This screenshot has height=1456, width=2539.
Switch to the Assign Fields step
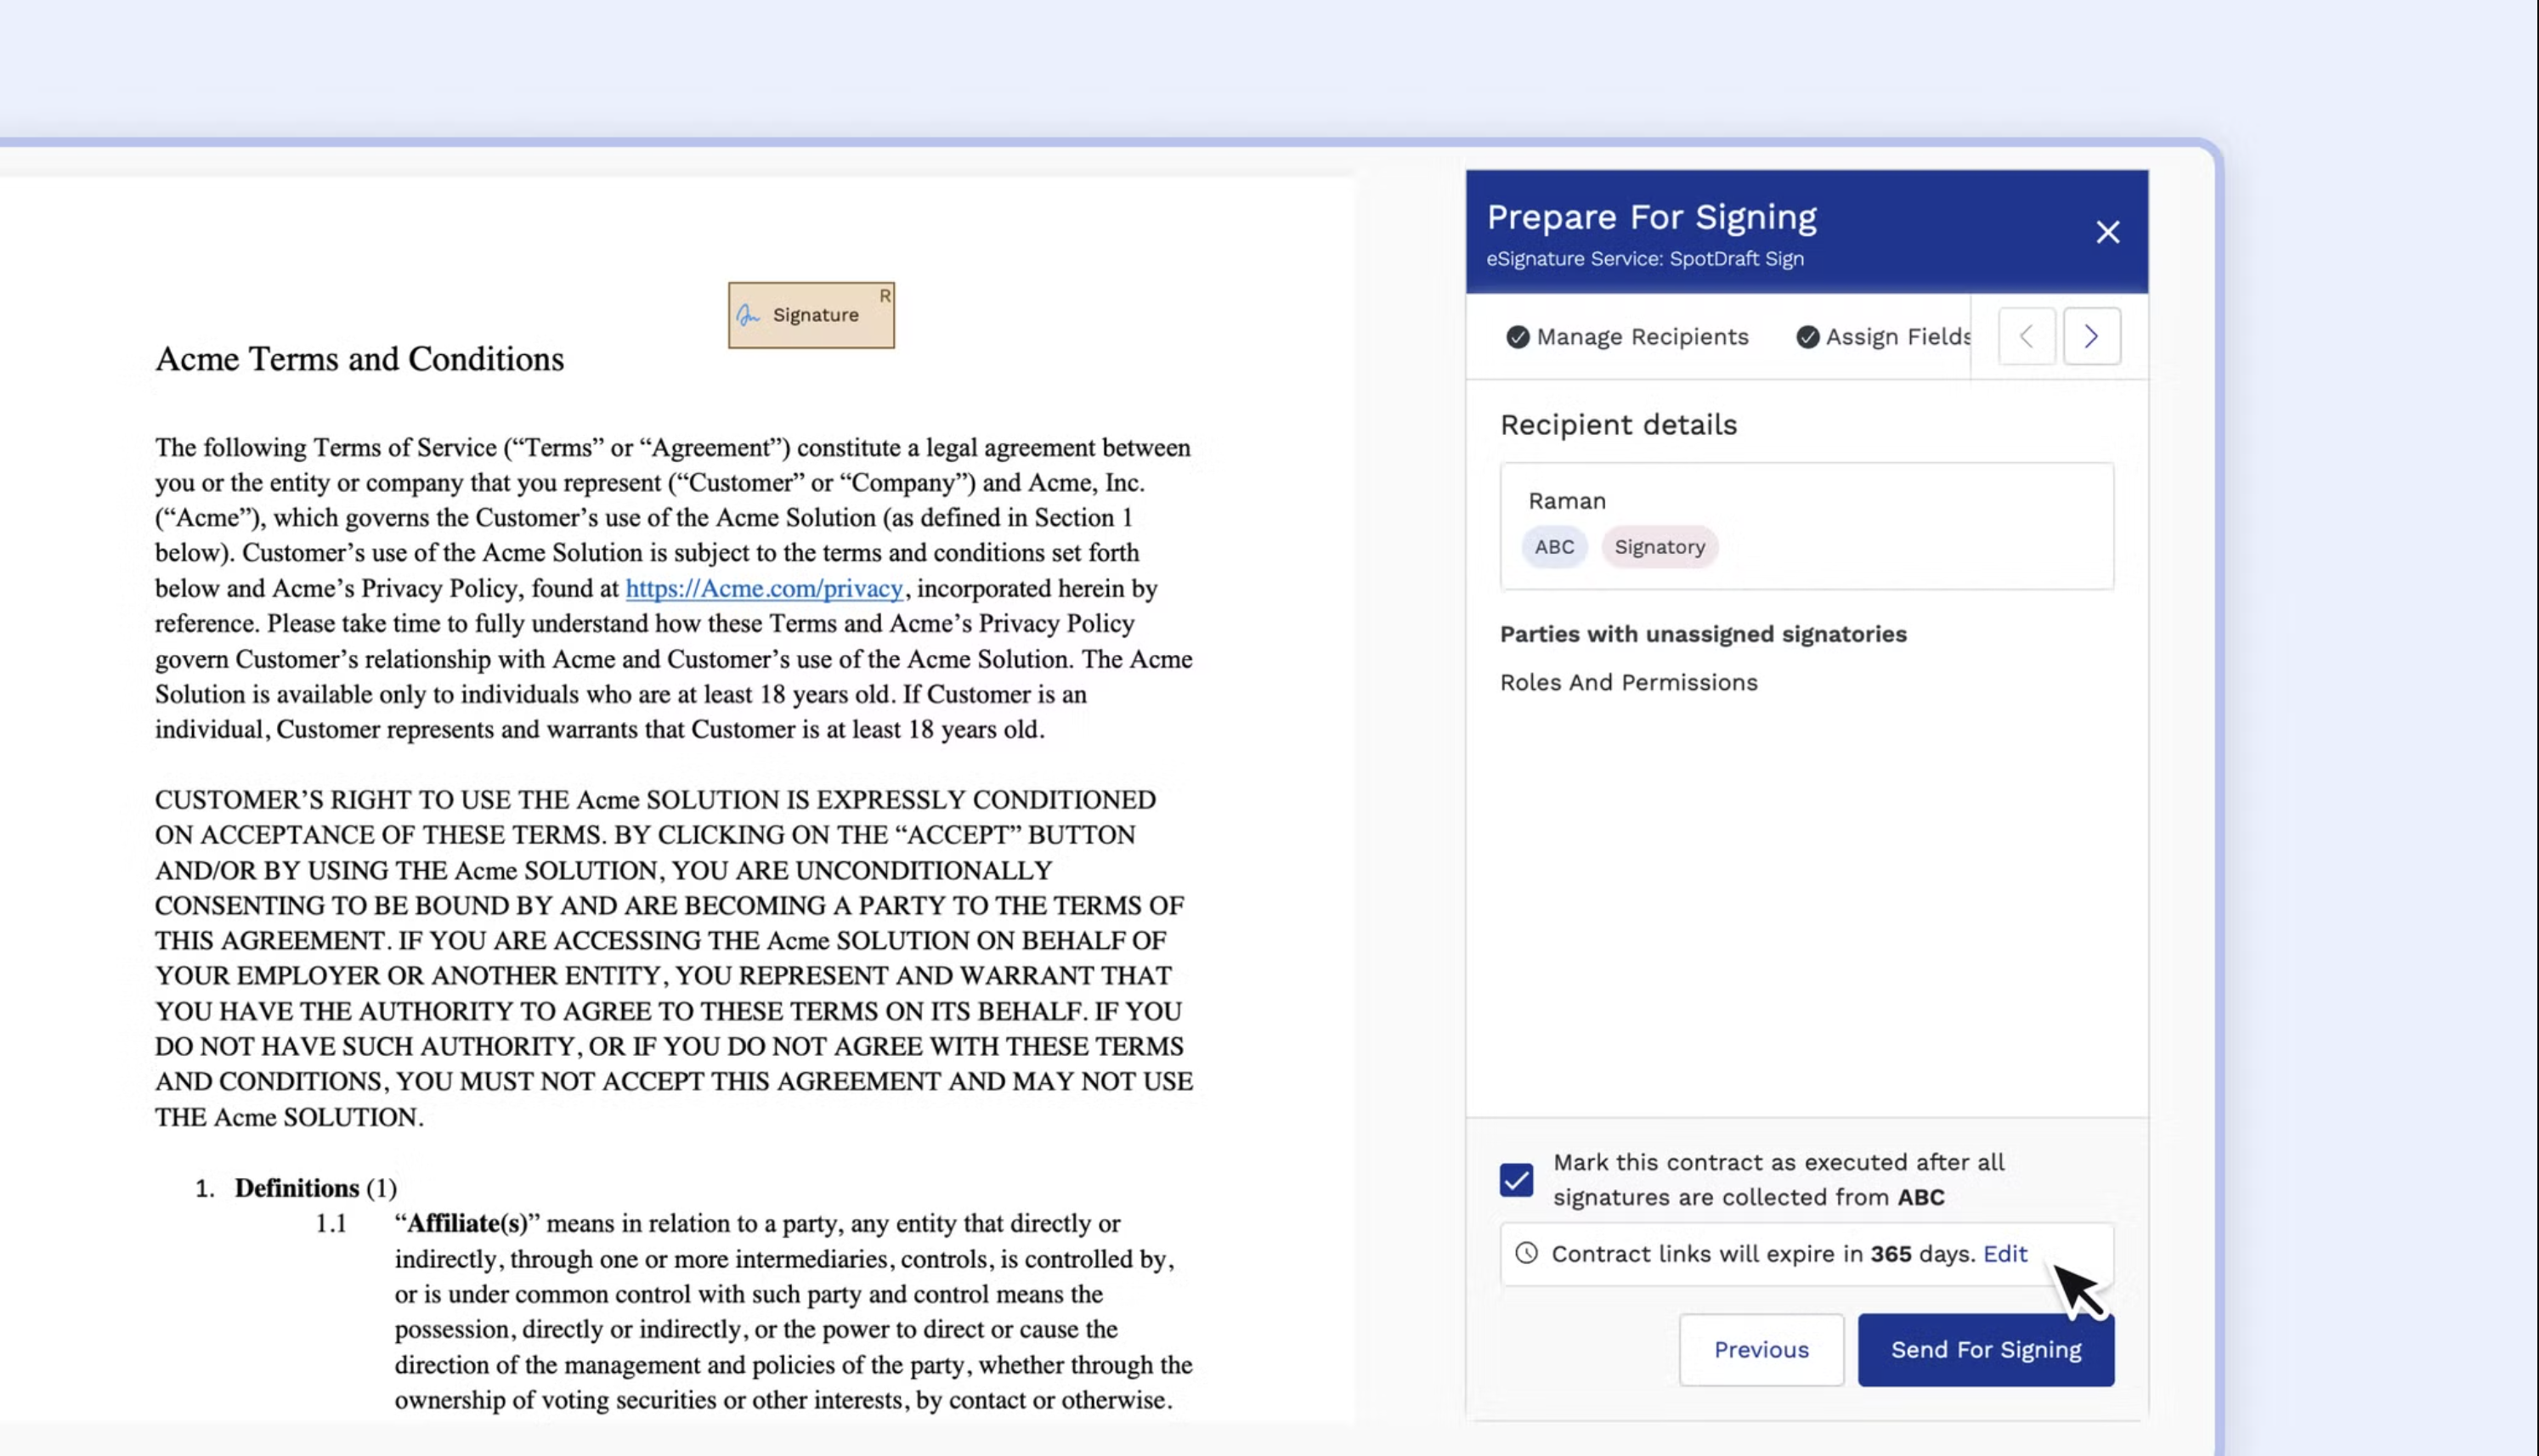[x=1896, y=337]
